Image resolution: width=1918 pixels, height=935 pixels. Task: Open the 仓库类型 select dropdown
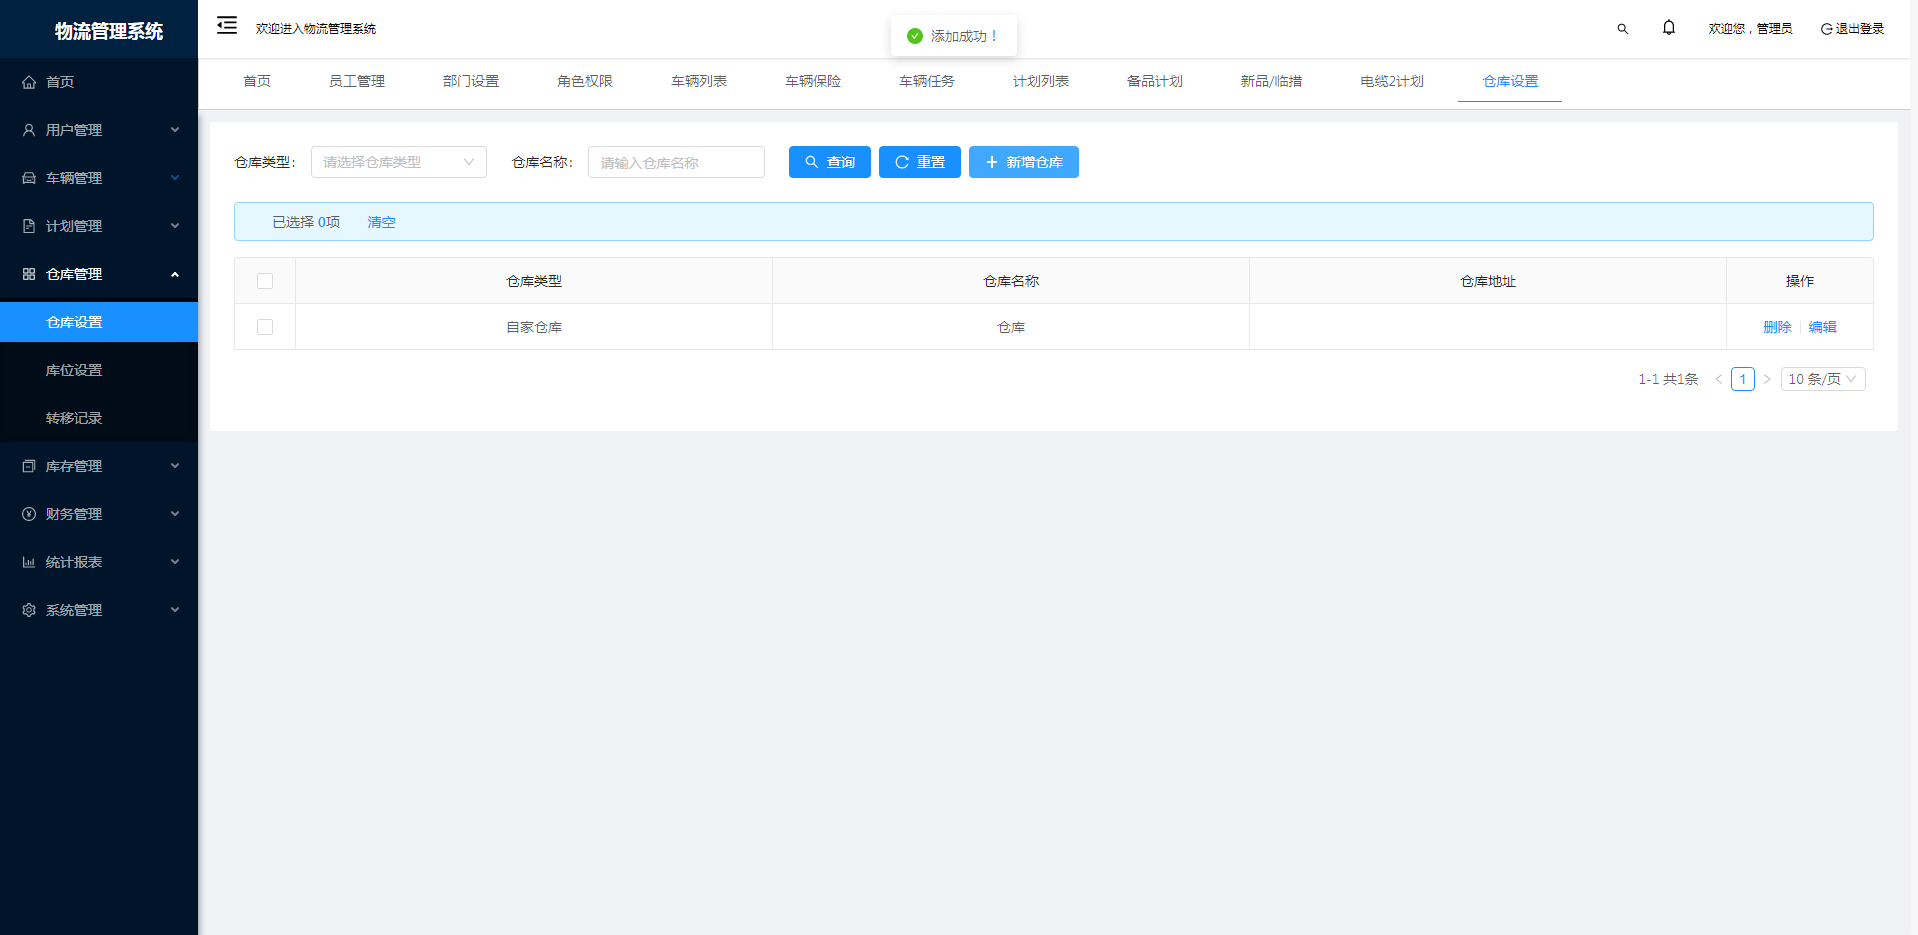[399, 162]
